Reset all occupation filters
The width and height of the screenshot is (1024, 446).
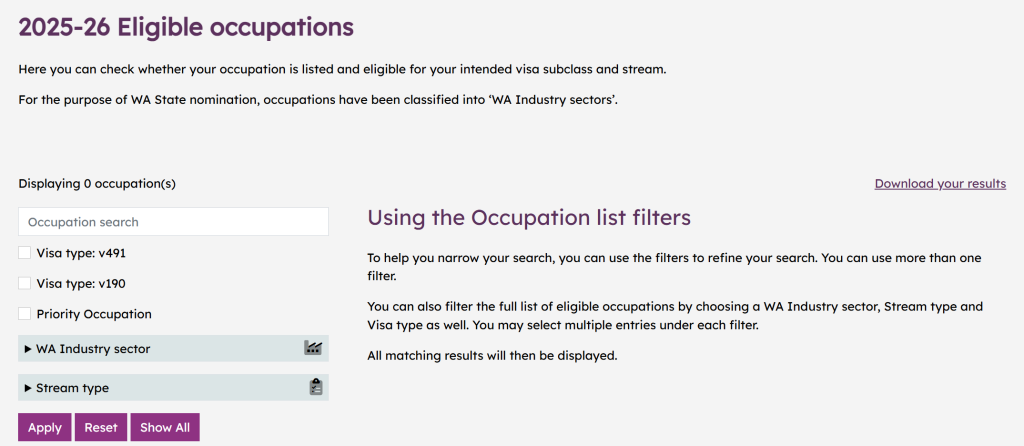(101, 427)
